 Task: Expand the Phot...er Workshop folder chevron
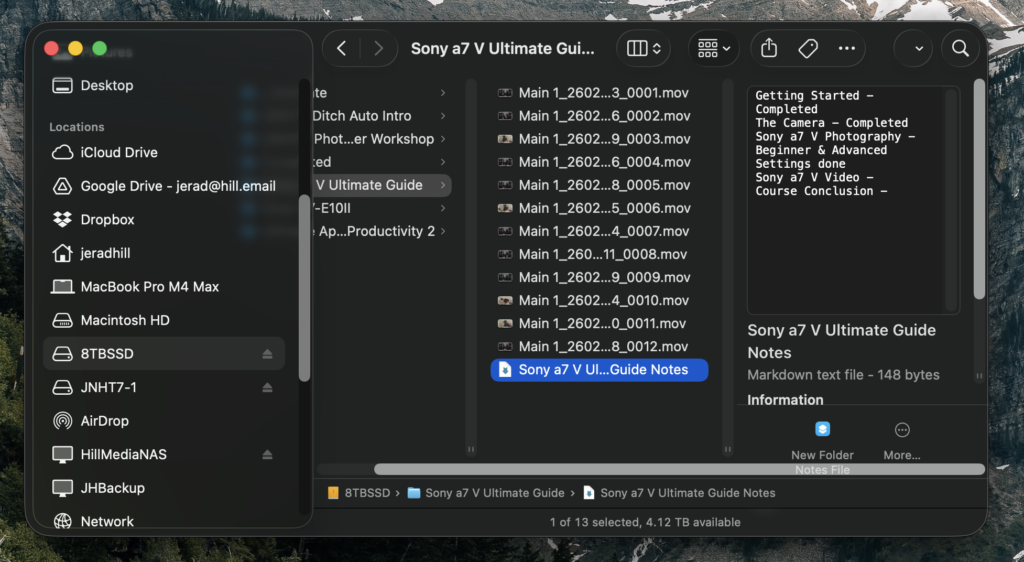point(443,139)
